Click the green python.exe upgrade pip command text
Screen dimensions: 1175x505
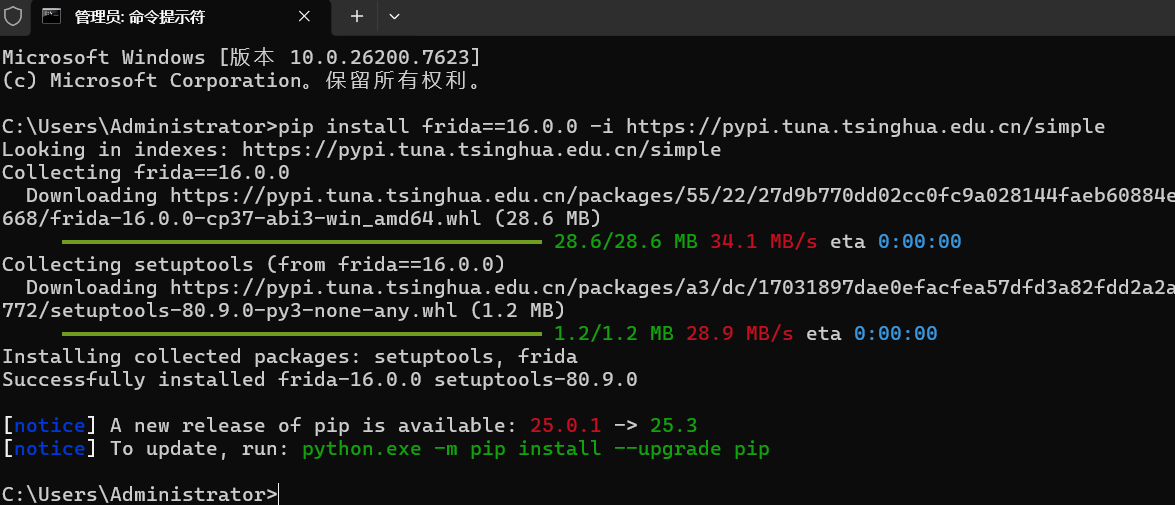tap(536, 449)
